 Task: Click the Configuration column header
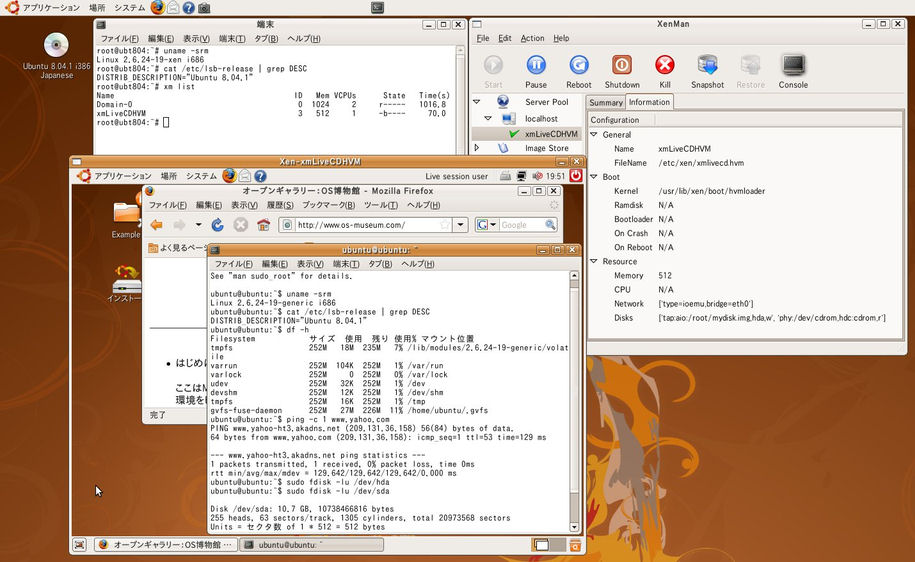pos(621,120)
